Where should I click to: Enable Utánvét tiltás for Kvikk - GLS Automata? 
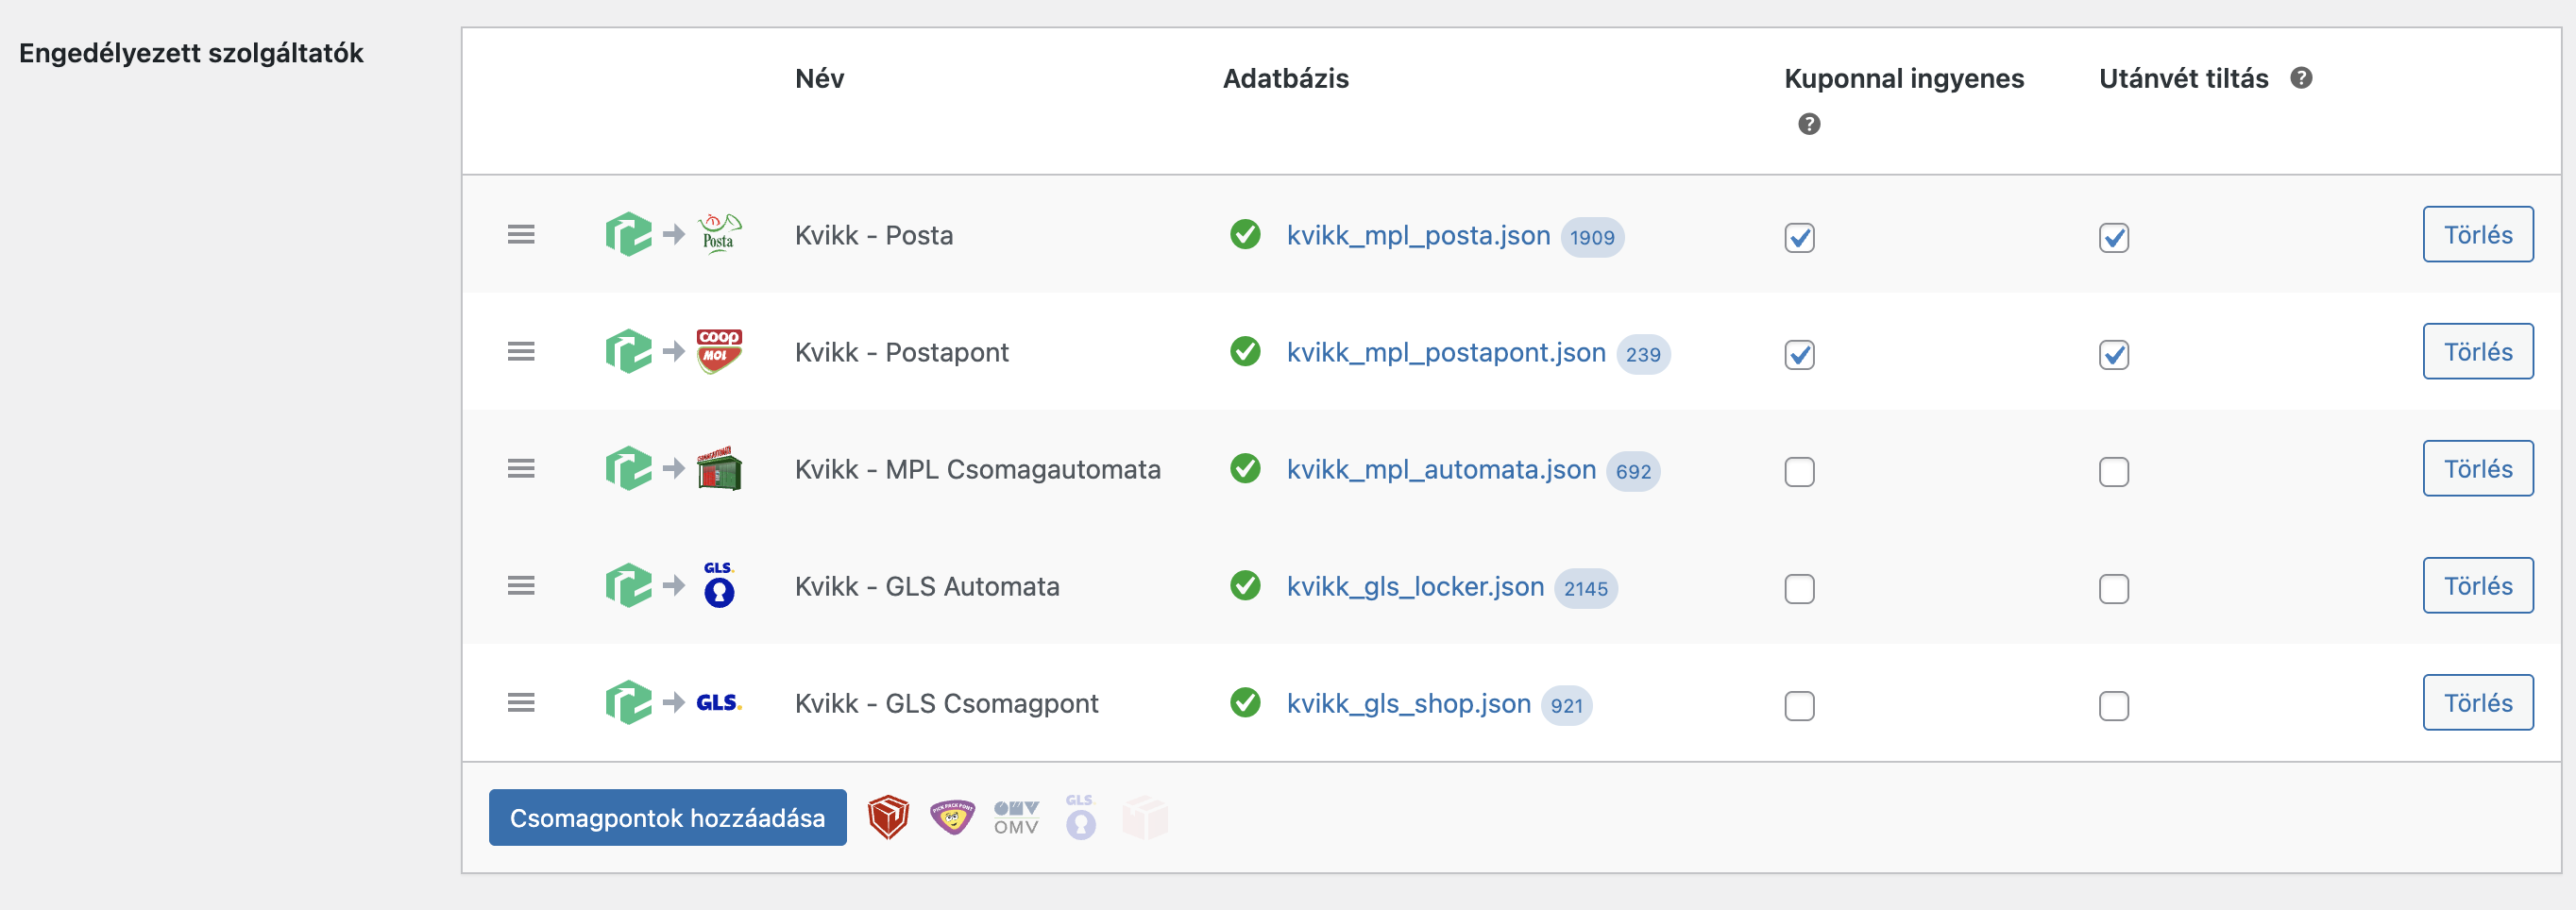pos(2113,589)
